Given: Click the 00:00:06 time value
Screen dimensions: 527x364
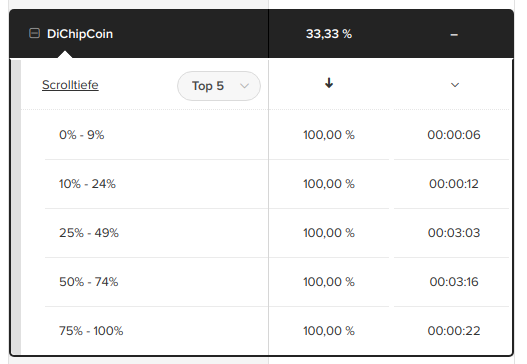Looking at the screenshot, I should (454, 135).
